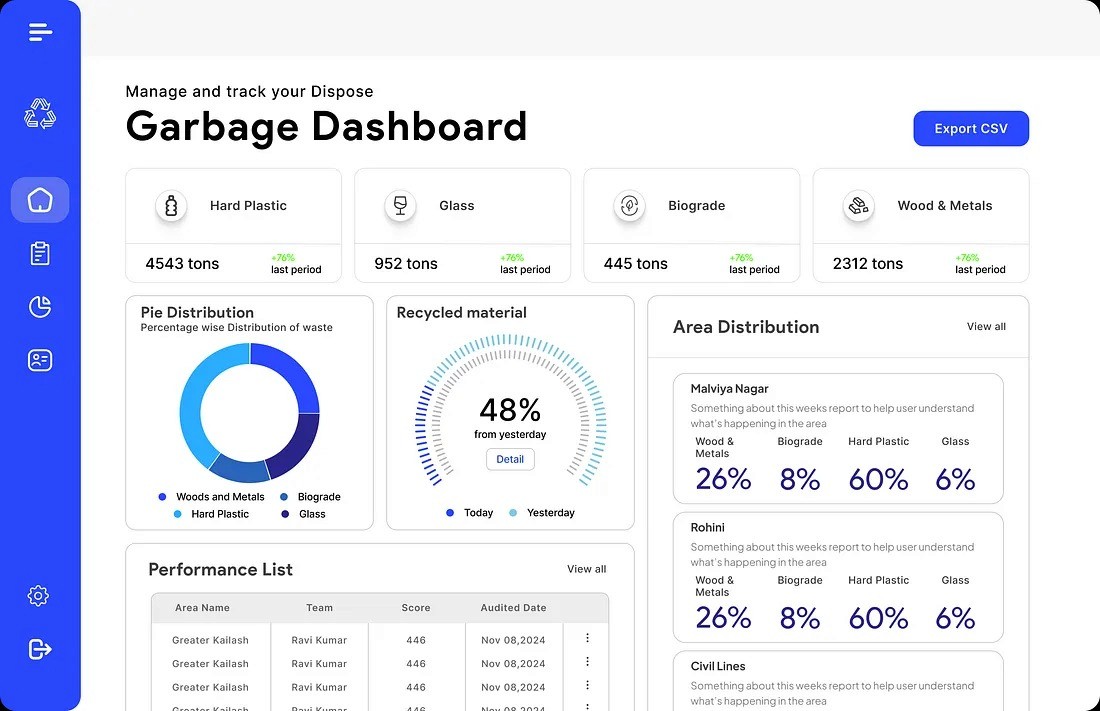Open the clipboard reports icon in sidebar
Image resolution: width=1100 pixels, height=711 pixels.
(40, 253)
